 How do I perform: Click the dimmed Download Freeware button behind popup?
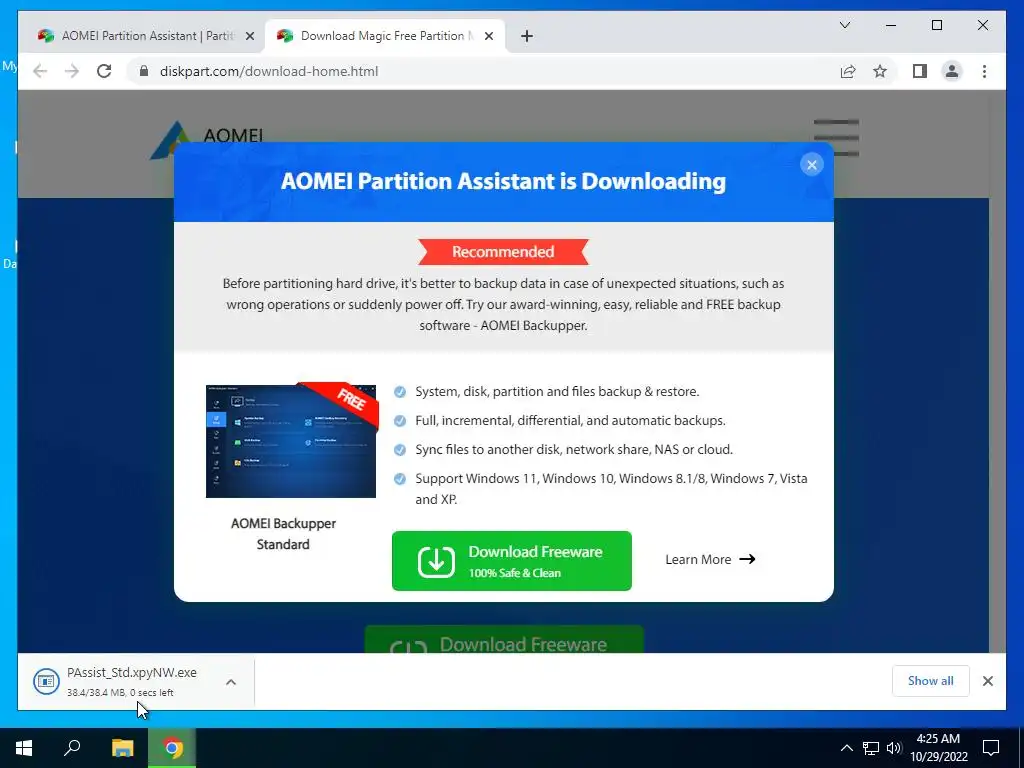point(504,640)
